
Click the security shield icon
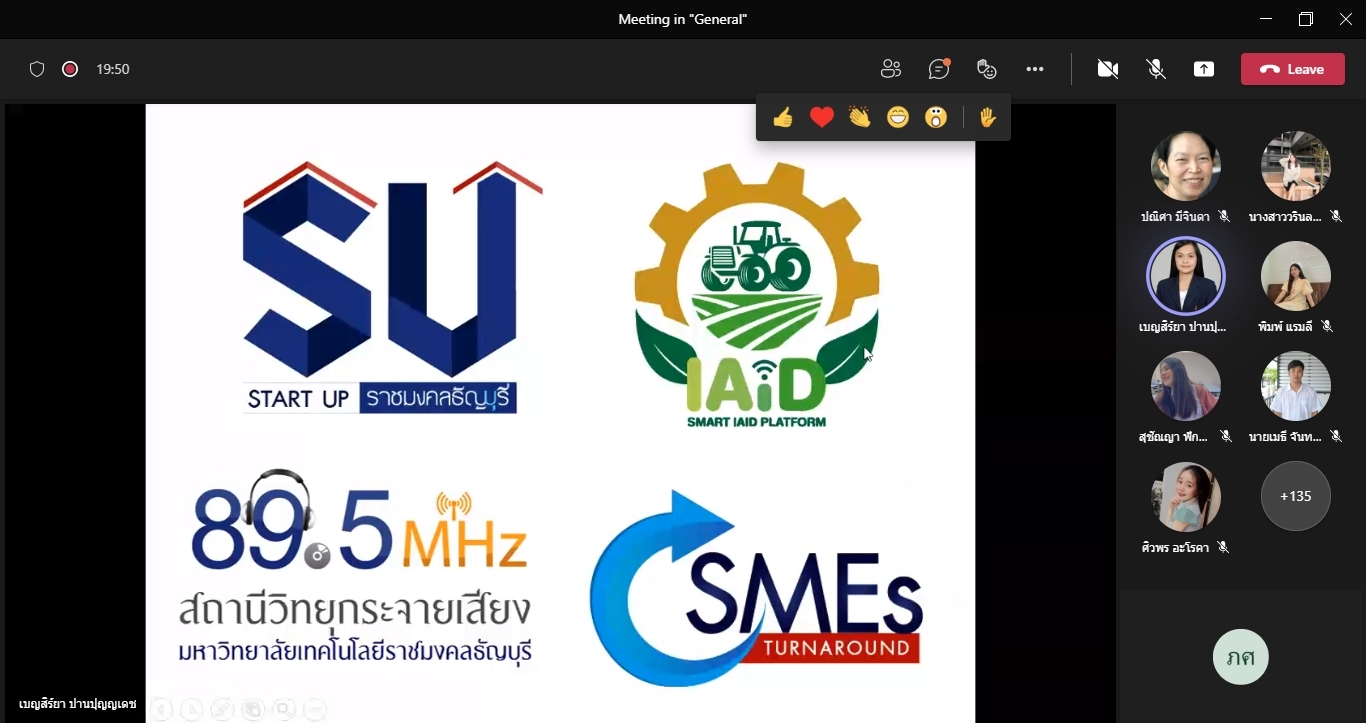(x=37, y=69)
